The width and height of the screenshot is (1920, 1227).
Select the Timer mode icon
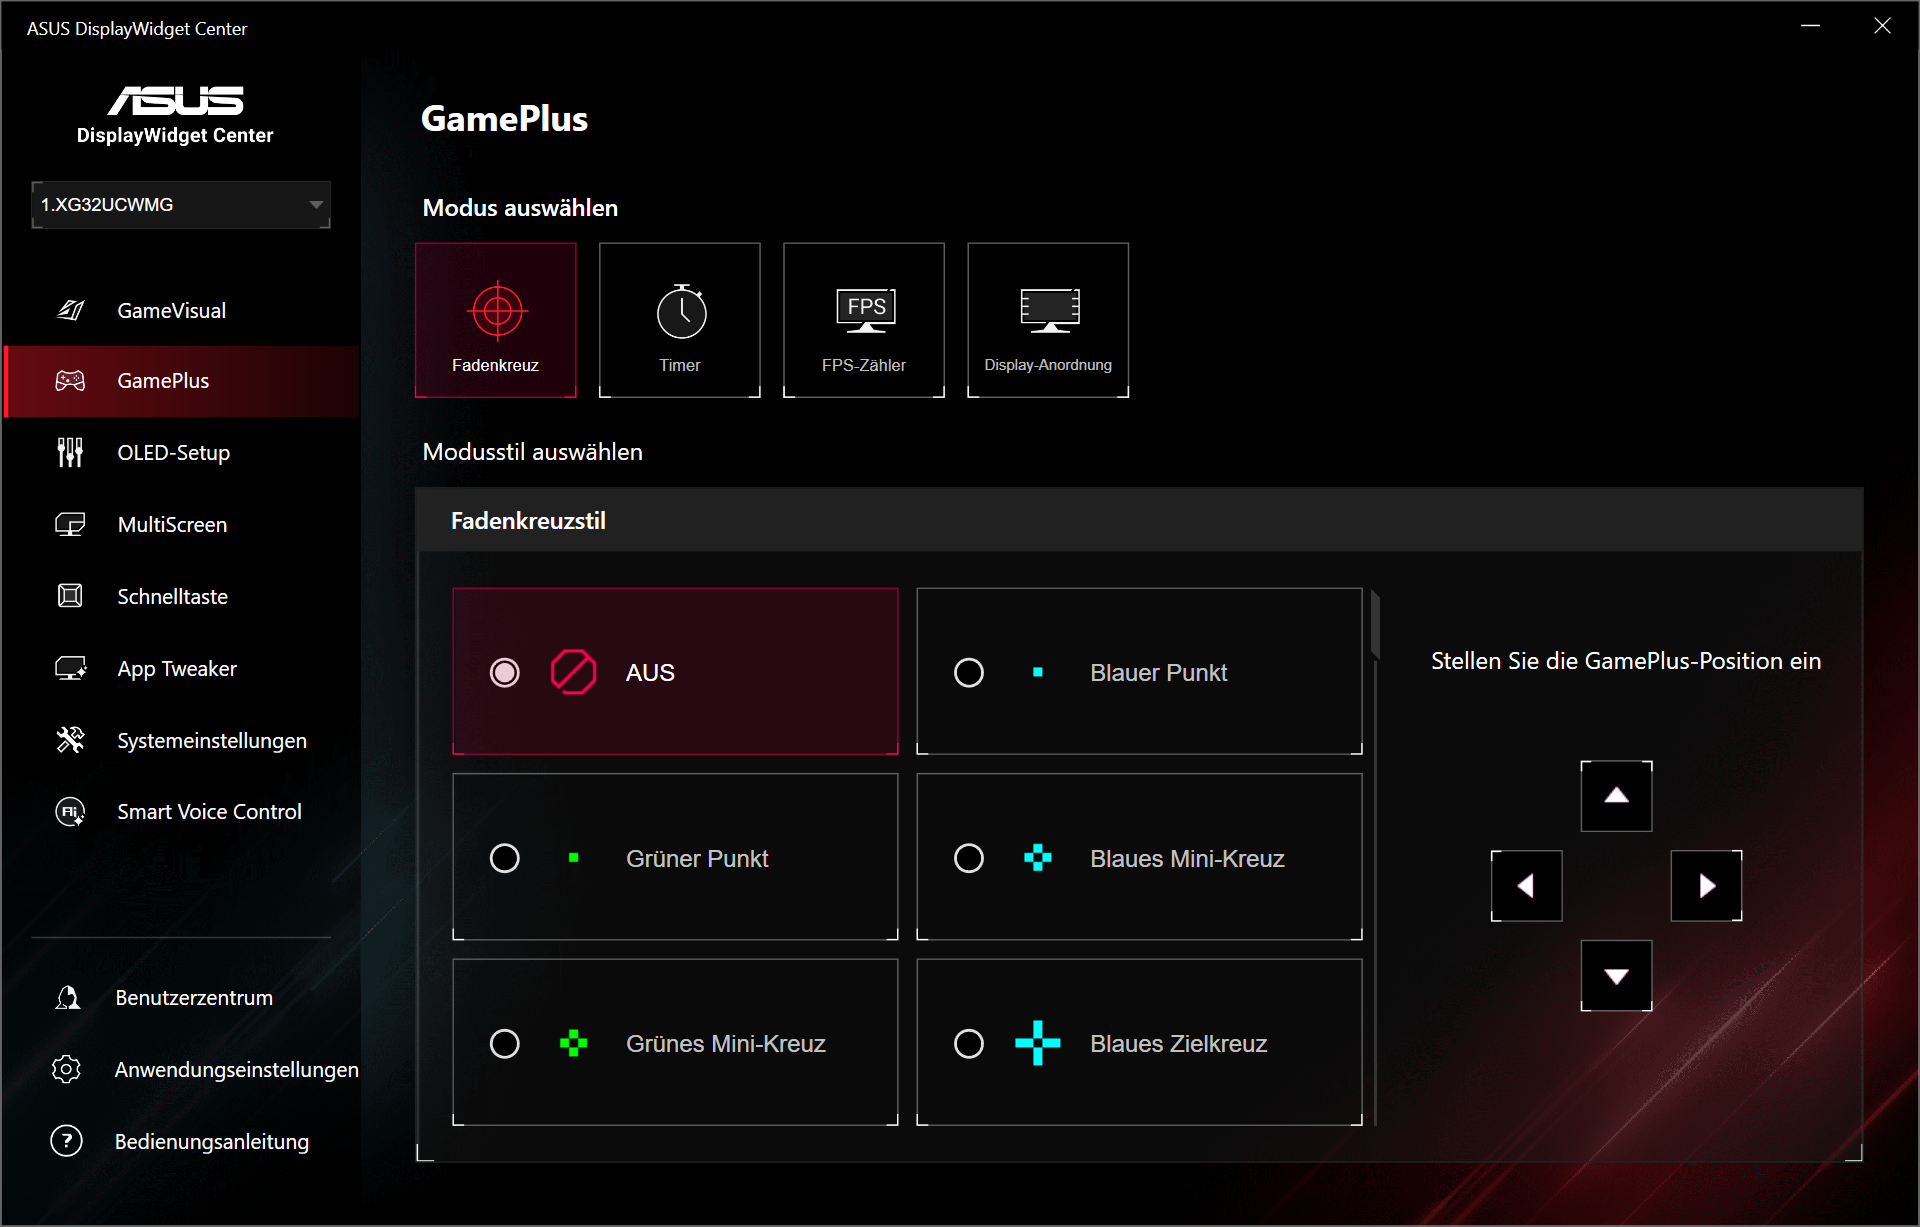pos(681,311)
